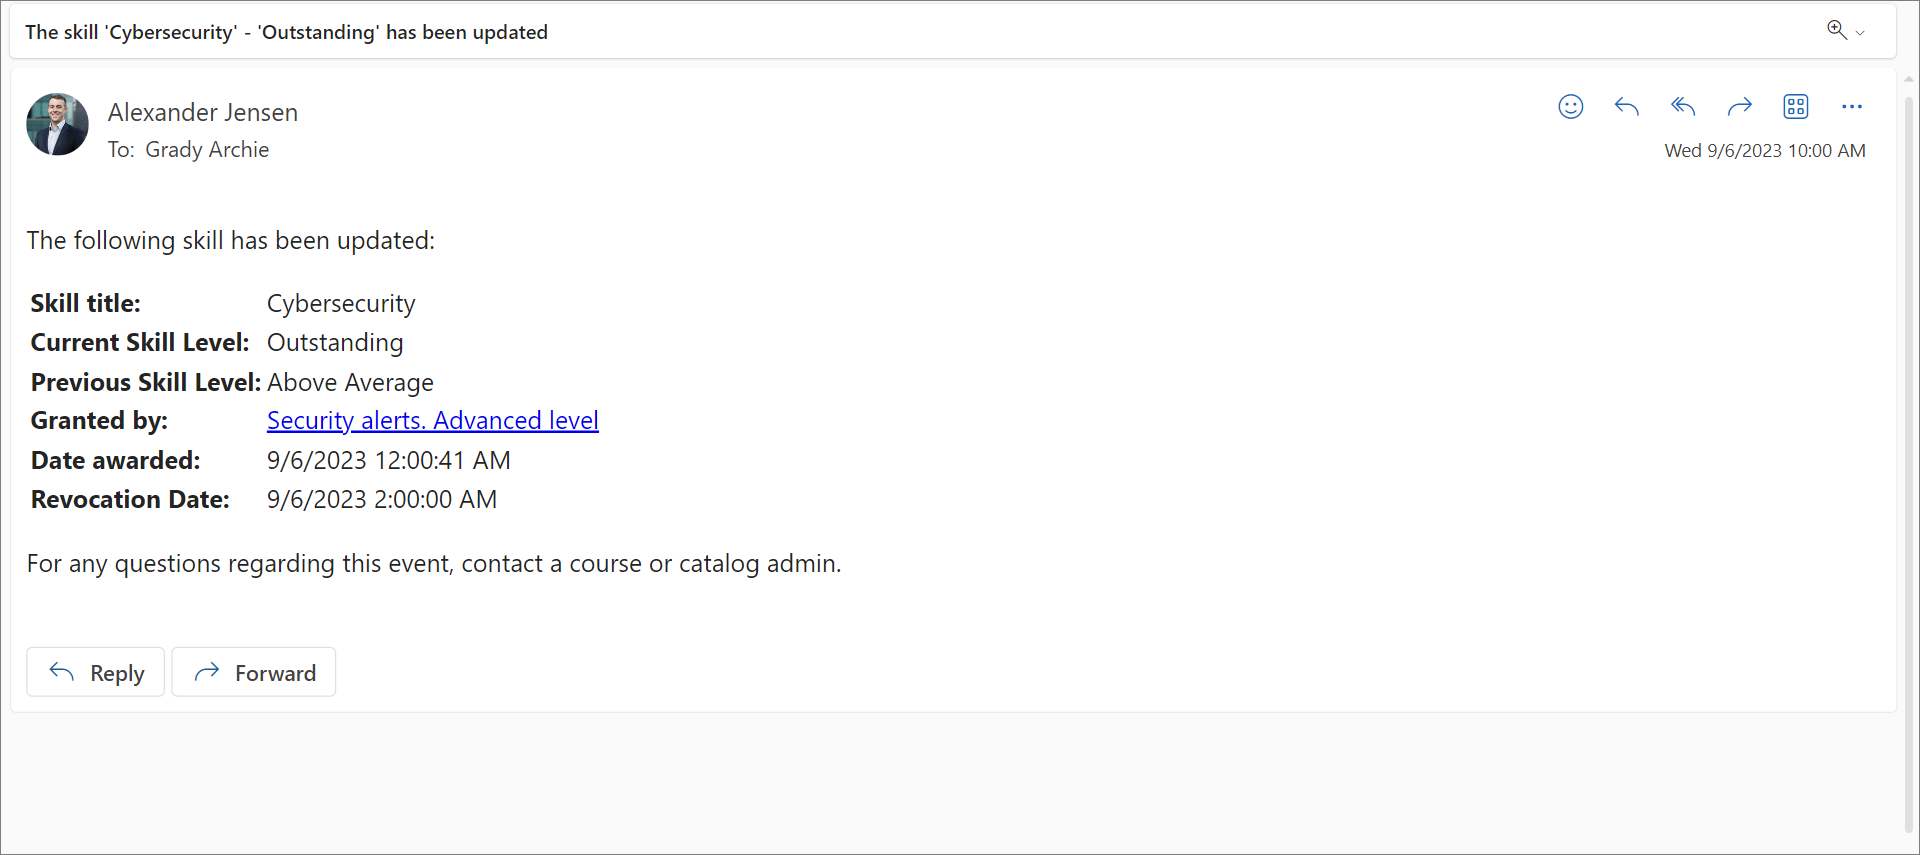Expand the zoom dropdown chevron
Viewport: 1920px width, 855px height.
[x=1860, y=33]
